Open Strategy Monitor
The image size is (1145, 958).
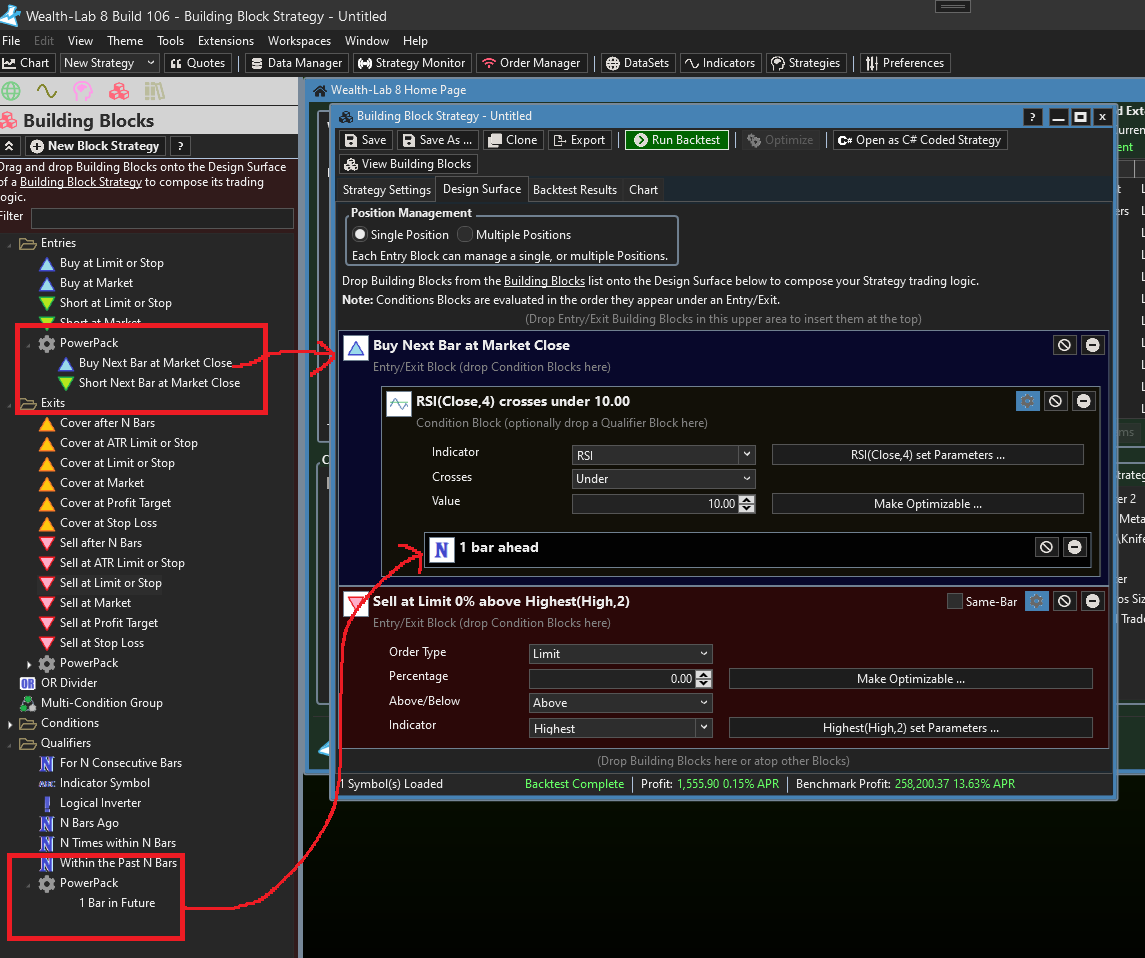click(x=413, y=63)
